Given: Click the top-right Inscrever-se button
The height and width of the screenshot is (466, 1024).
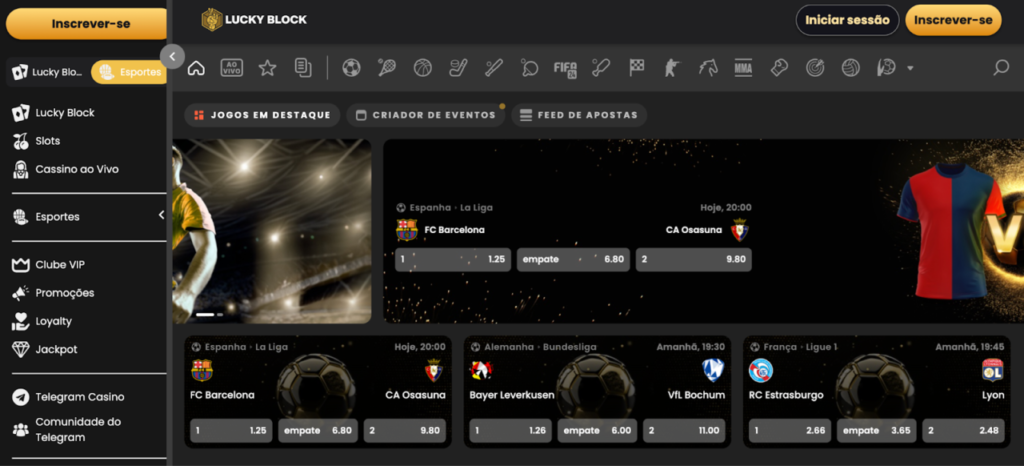Looking at the screenshot, I should tap(953, 20).
